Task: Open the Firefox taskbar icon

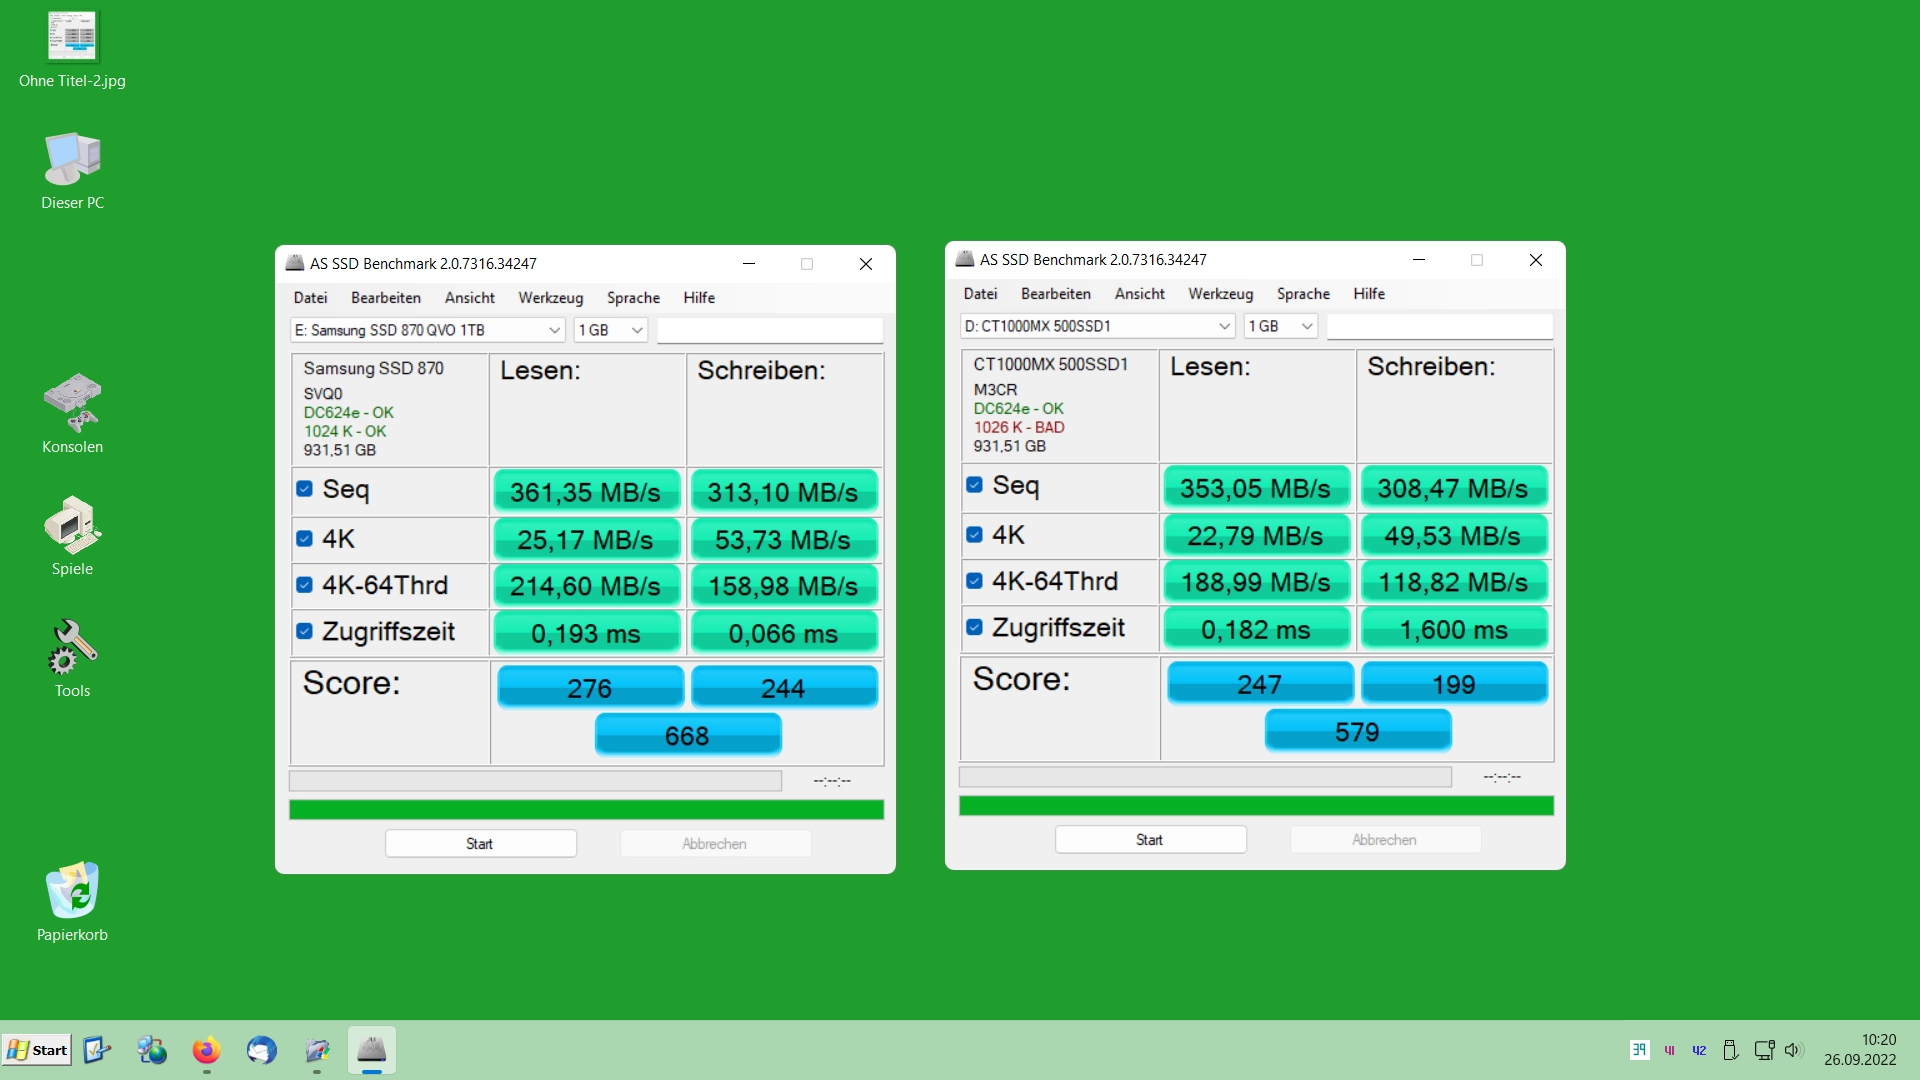Action: [x=206, y=1050]
